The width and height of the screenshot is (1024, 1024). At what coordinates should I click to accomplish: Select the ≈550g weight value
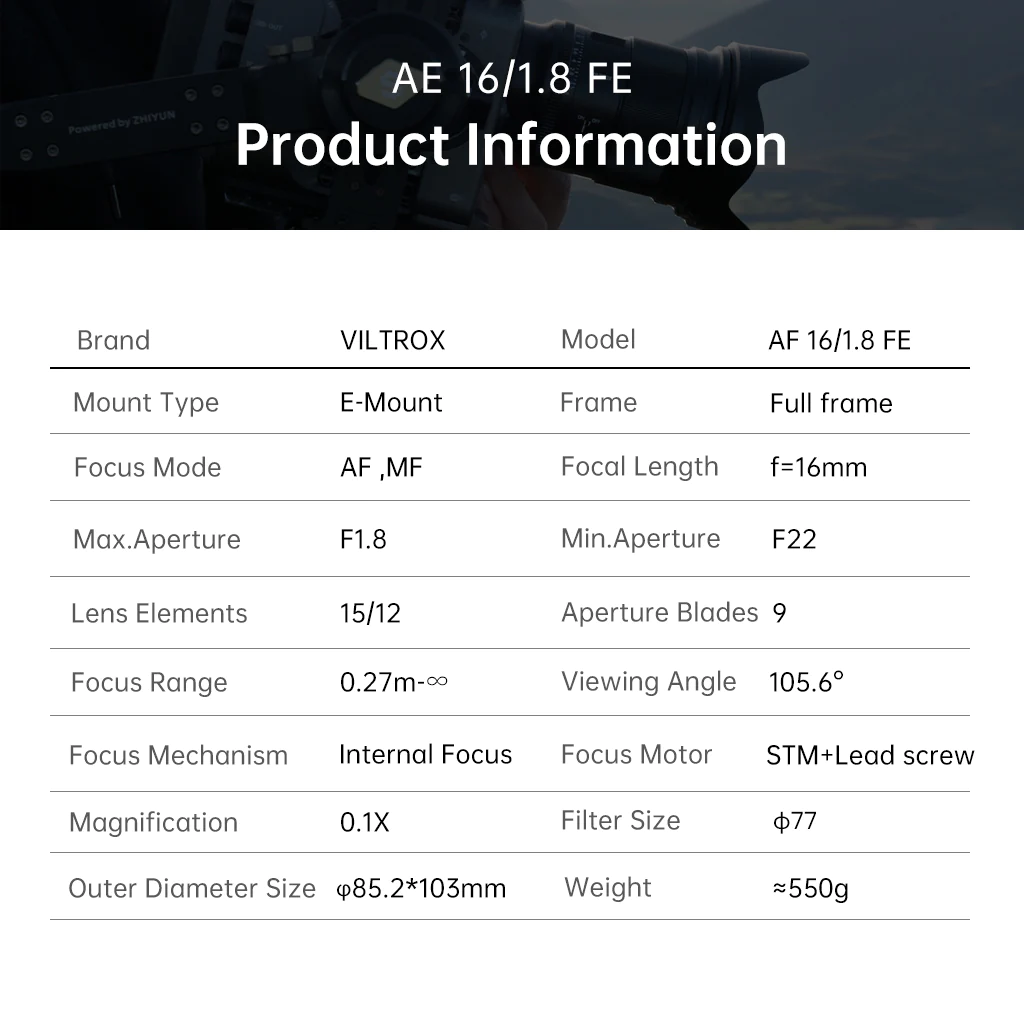point(810,889)
